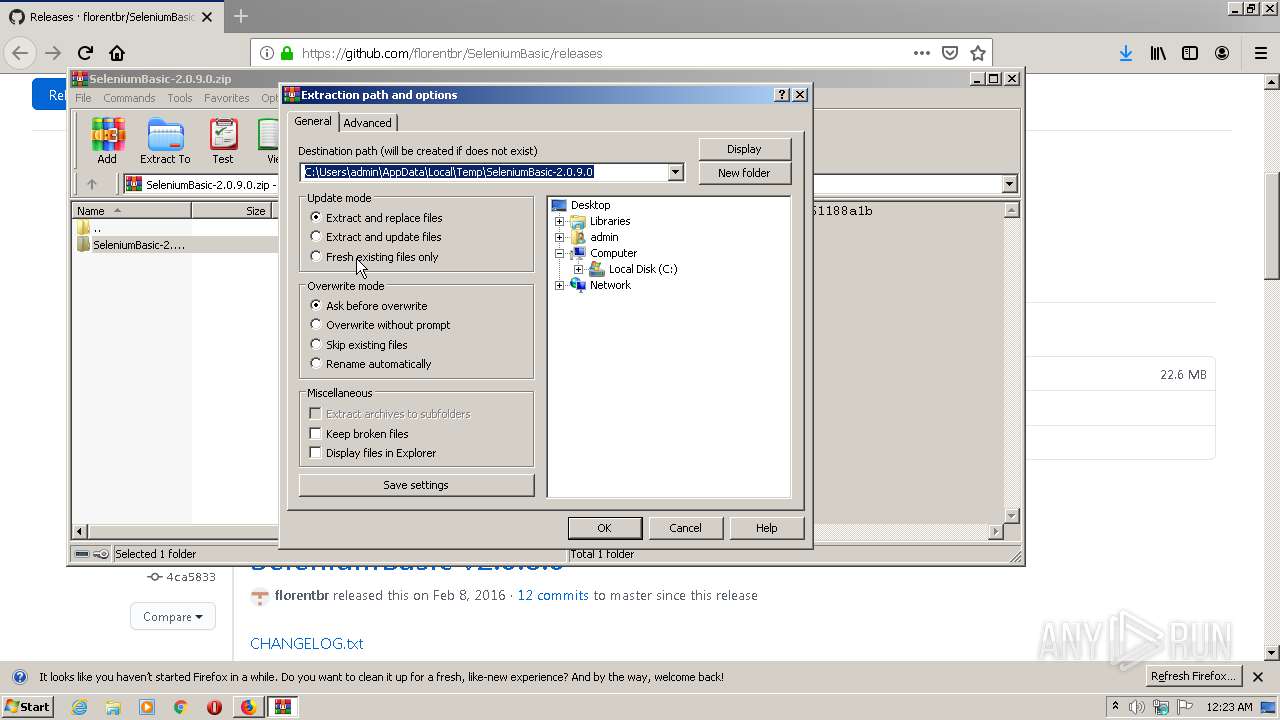Open WinRAR Favorites menu
The height and width of the screenshot is (720, 1280).
click(x=227, y=98)
